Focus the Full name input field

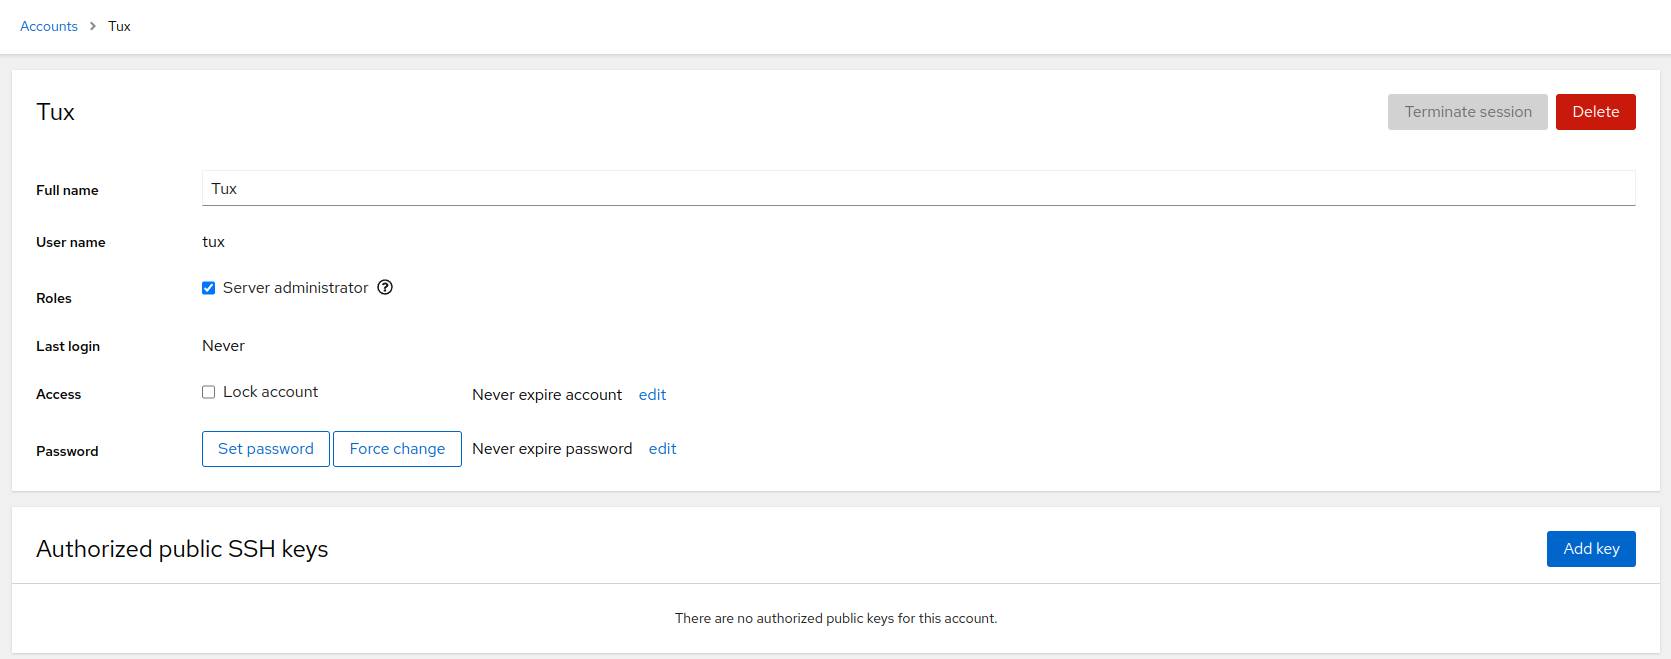(918, 189)
